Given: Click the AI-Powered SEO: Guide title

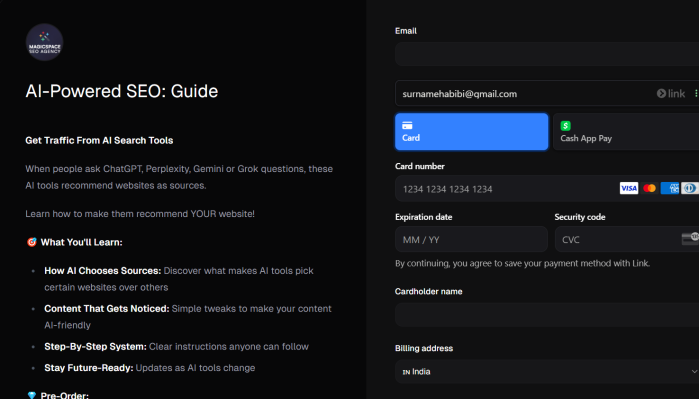Looking at the screenshot, I should pos(122,91).
